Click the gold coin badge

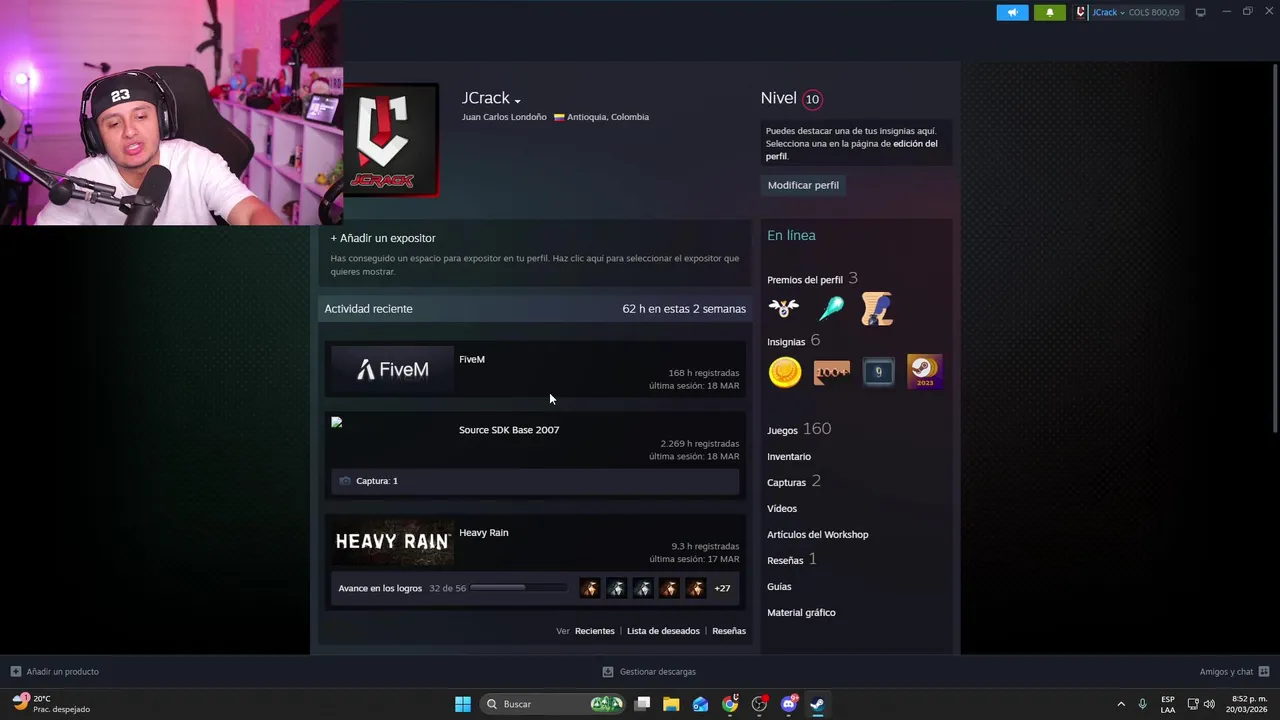785,372
